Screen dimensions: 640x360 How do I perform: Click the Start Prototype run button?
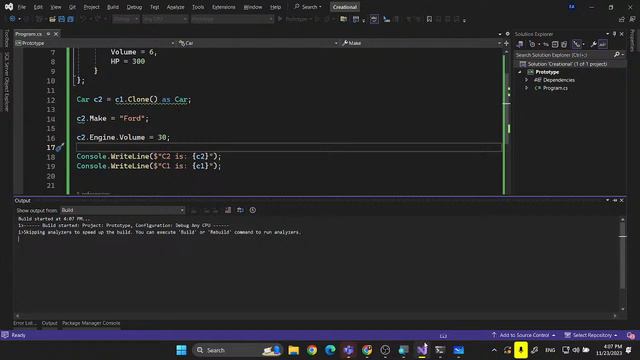coord(294,19)
